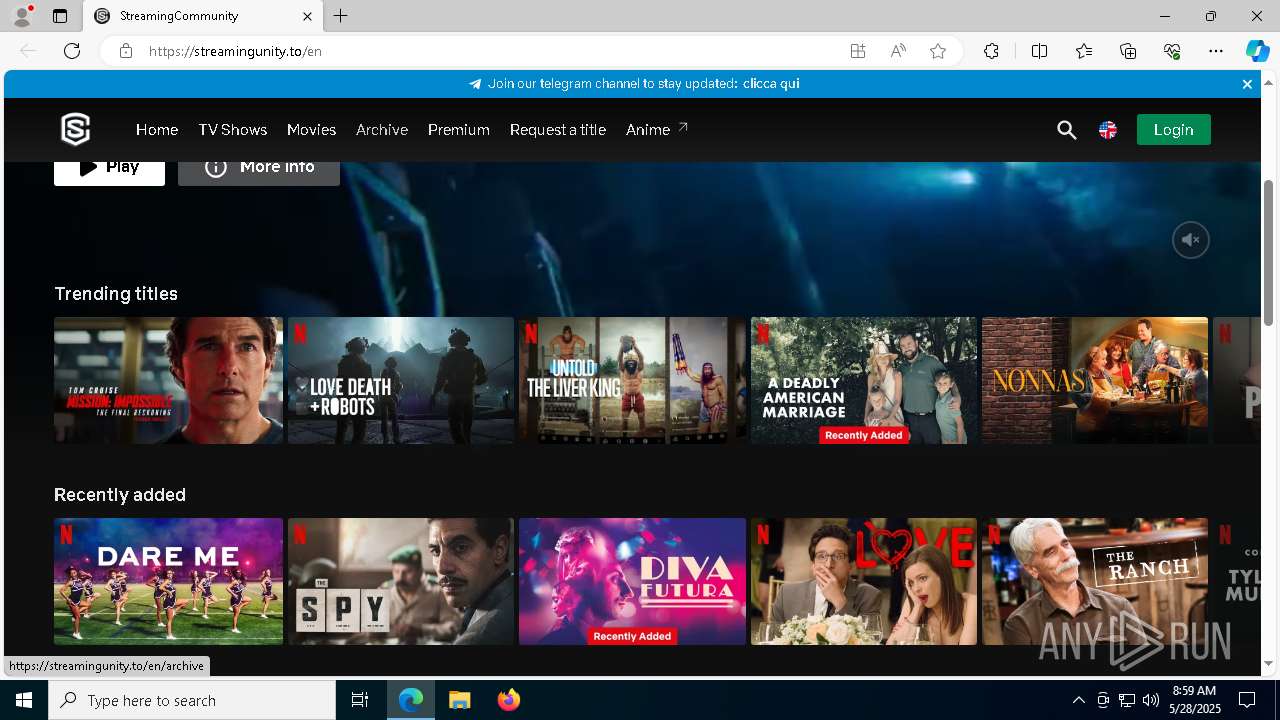Screen dimensions: 1280x720
Task: Click the Recently added heading
Action: pyautogui.click(x=120, y=494)
